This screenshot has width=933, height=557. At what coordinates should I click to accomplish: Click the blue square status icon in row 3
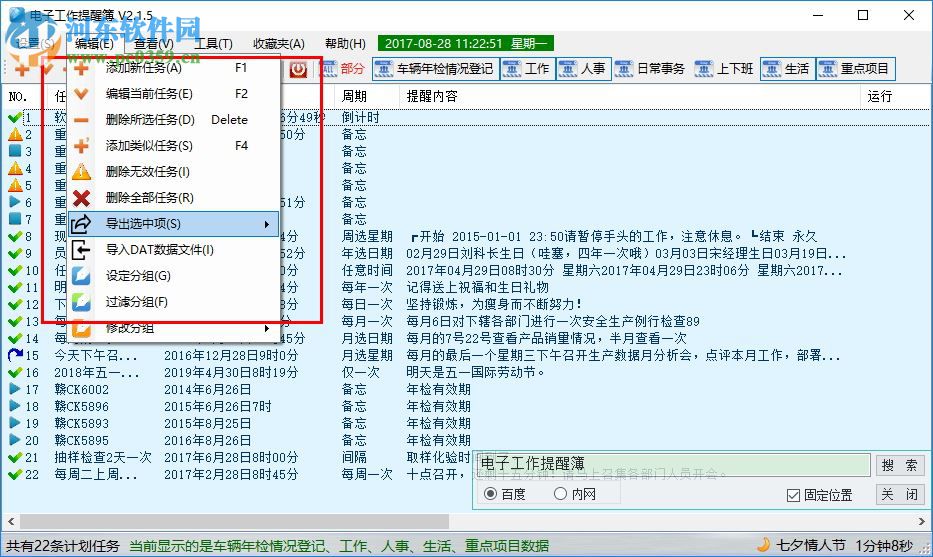[15, 151]
